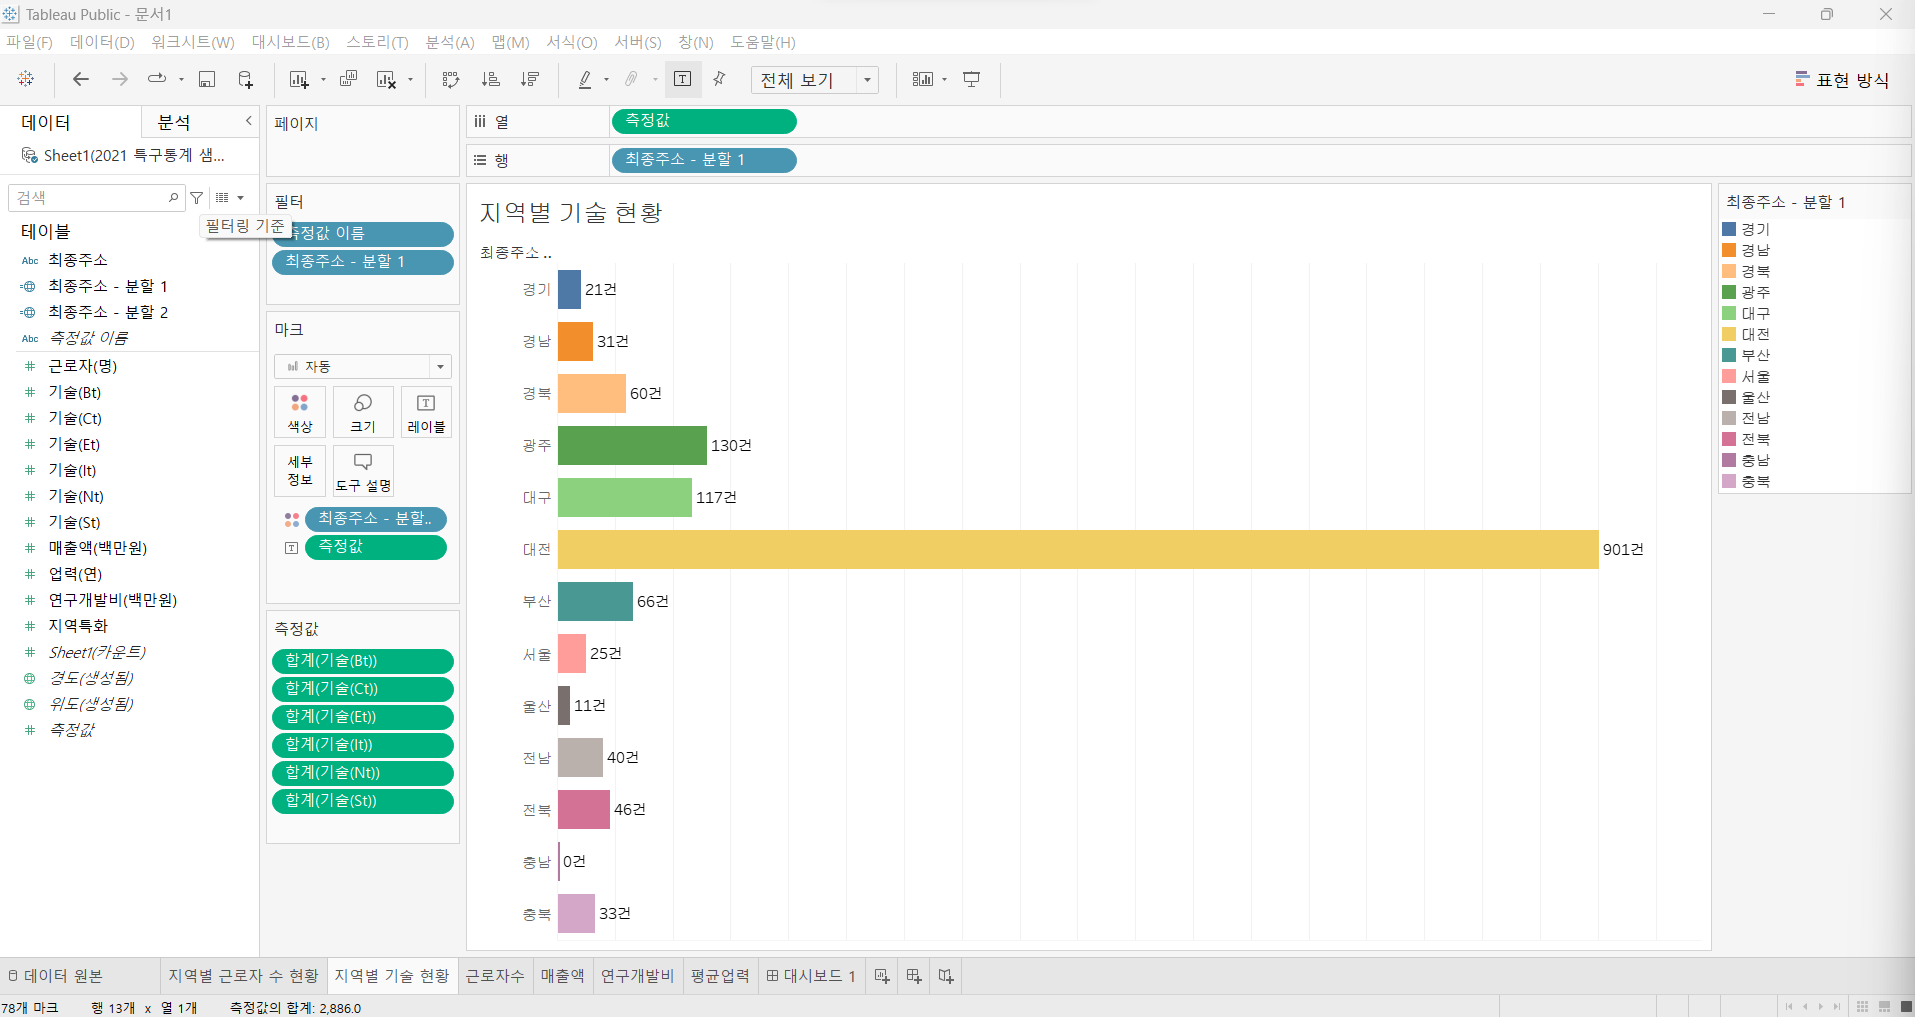Click the presentation mode icon
The image size is (1915, 1017).
[971, 79]
